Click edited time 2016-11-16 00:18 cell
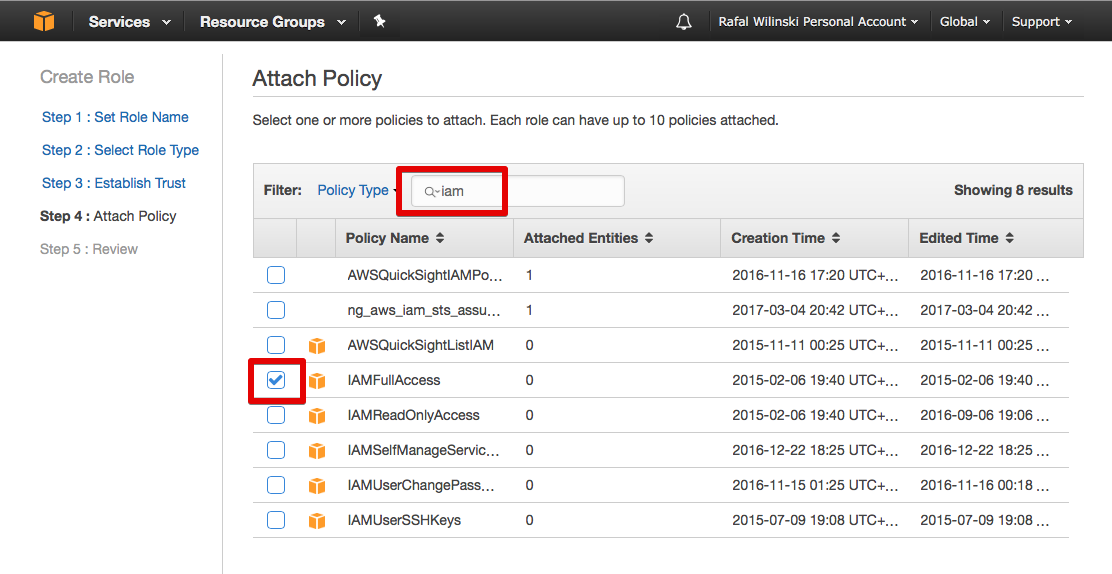 point(984,485)
